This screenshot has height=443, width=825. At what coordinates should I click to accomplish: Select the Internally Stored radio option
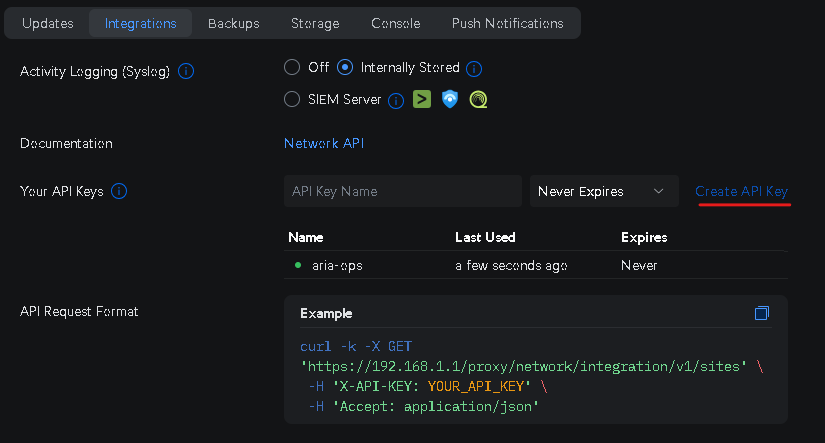[x=346, y=68]
